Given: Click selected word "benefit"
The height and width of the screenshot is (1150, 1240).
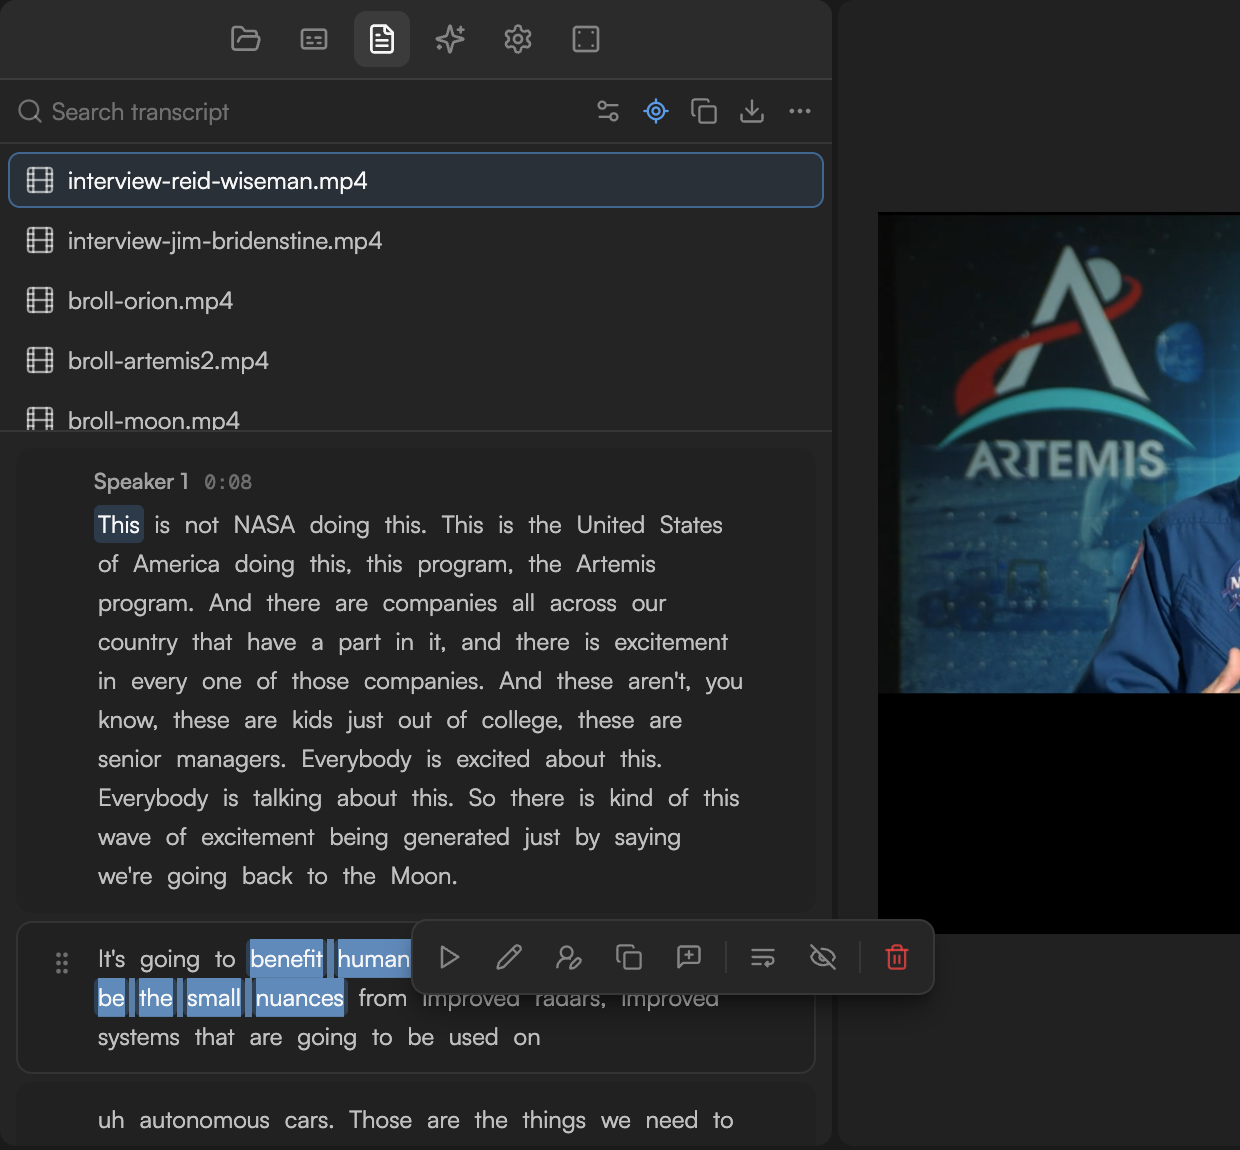Looking at the screenshot, I should (x=287, y=959).
